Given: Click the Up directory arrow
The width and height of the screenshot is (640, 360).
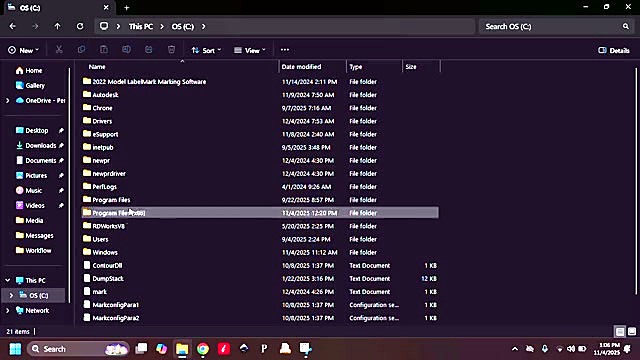Looking at the screenshot, I should tap(58, 26).
